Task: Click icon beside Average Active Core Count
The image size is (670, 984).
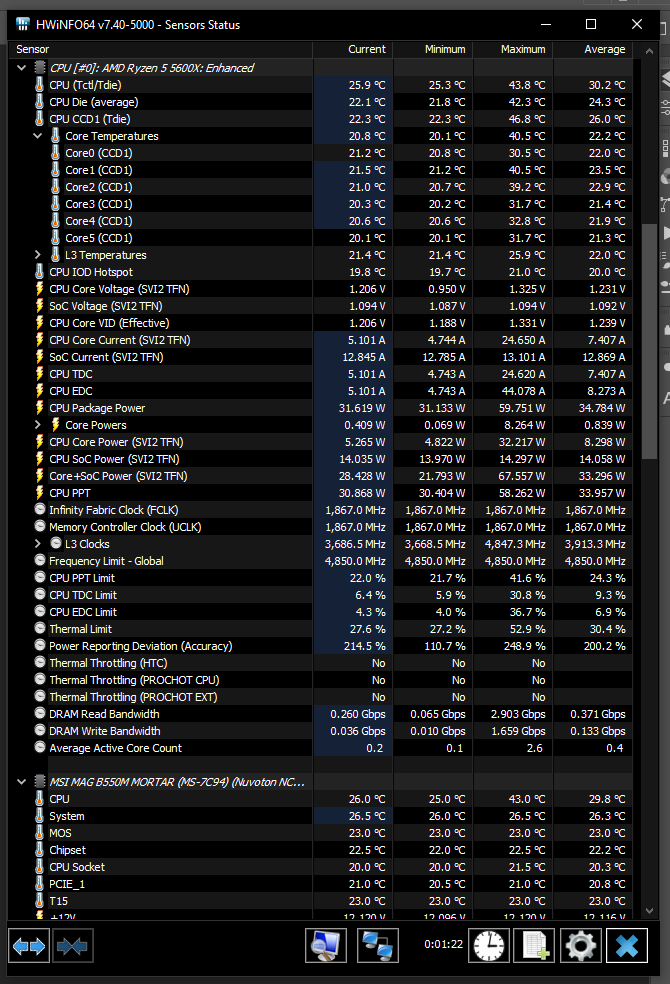Action: pos(40,747)
